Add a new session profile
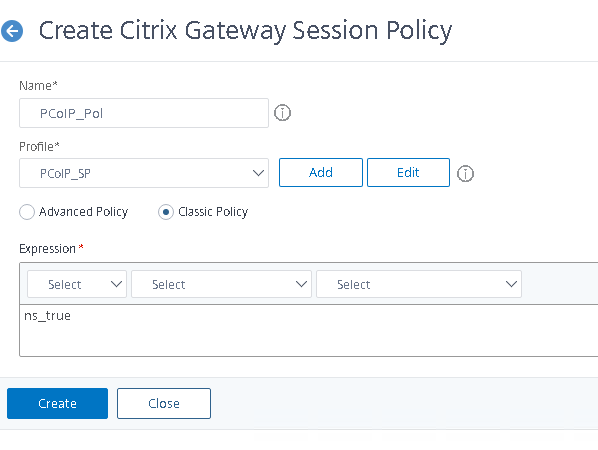Viewport: 598px width, 450px height. pyautogui.click(x=321, y=172)
